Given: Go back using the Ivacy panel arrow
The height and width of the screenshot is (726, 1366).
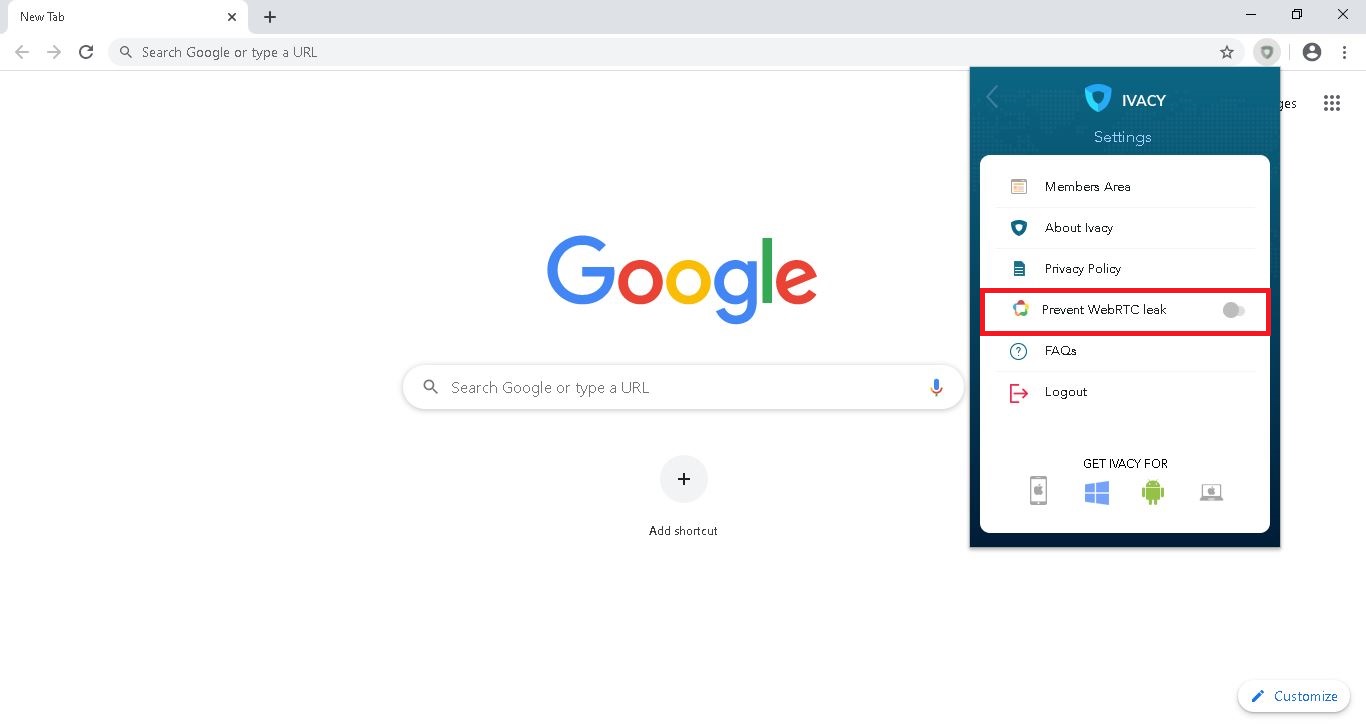Looking at the screenshot, I should coord(992,97).
